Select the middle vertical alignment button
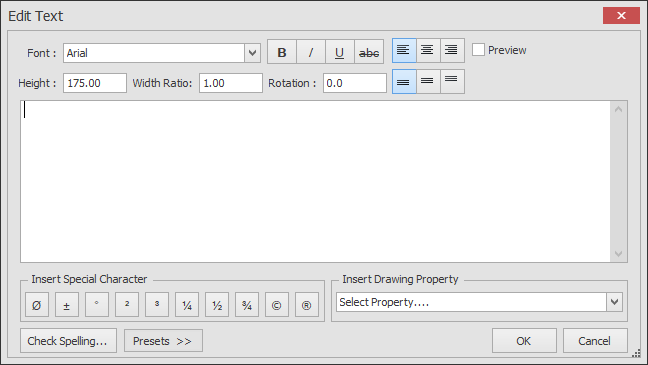Image resolution: width=648 pixels, height=365 pixels. point(428,81)
